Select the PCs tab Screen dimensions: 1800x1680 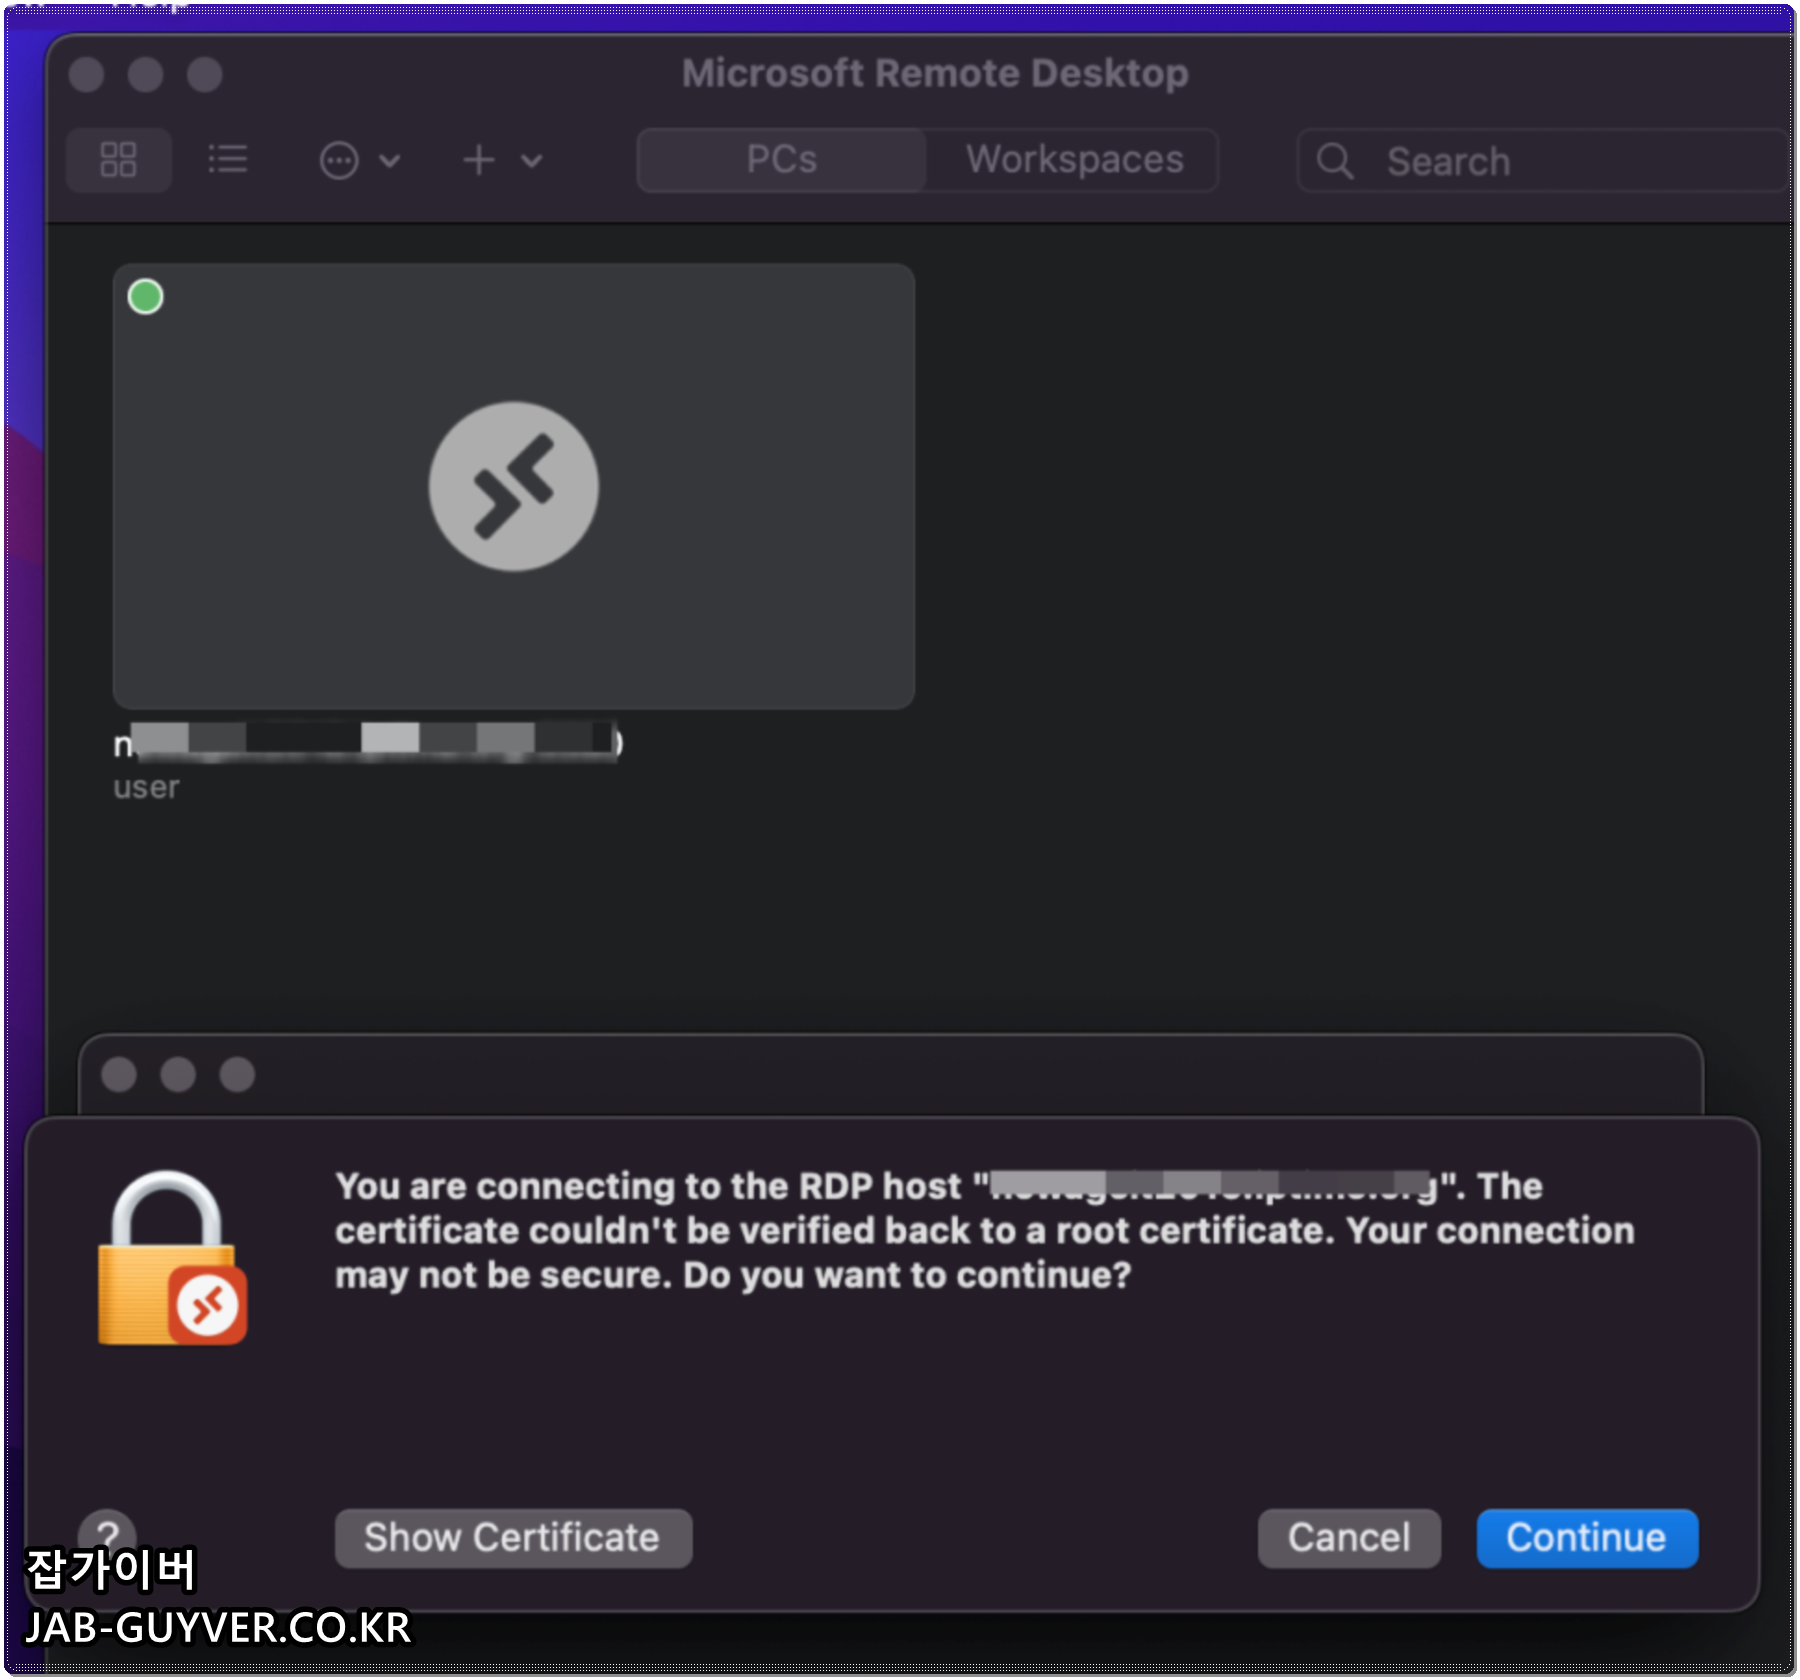(x=782, y=160)
